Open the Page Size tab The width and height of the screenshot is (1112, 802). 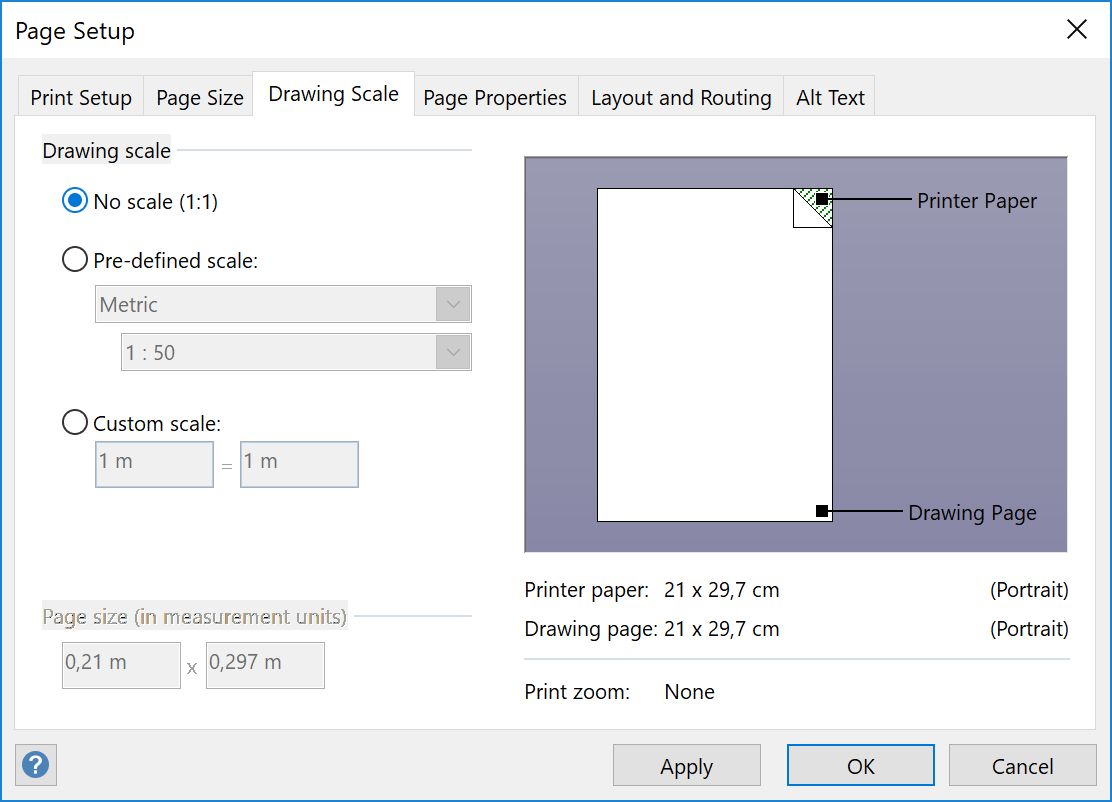click(199, 97)
